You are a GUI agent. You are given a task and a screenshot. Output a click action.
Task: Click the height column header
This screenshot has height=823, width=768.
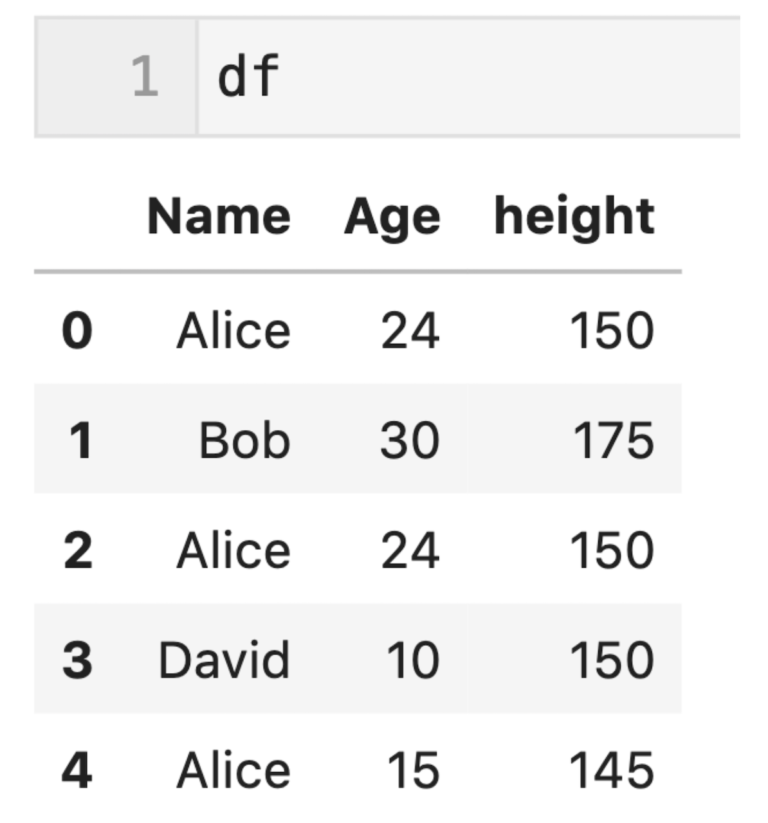point(574,217)
